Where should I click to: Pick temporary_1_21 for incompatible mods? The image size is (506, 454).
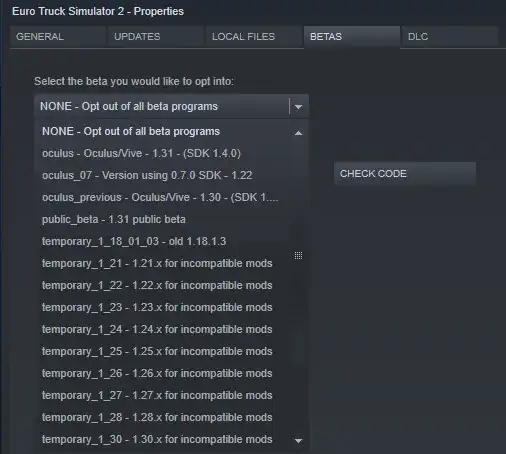[x=164, y=263]
